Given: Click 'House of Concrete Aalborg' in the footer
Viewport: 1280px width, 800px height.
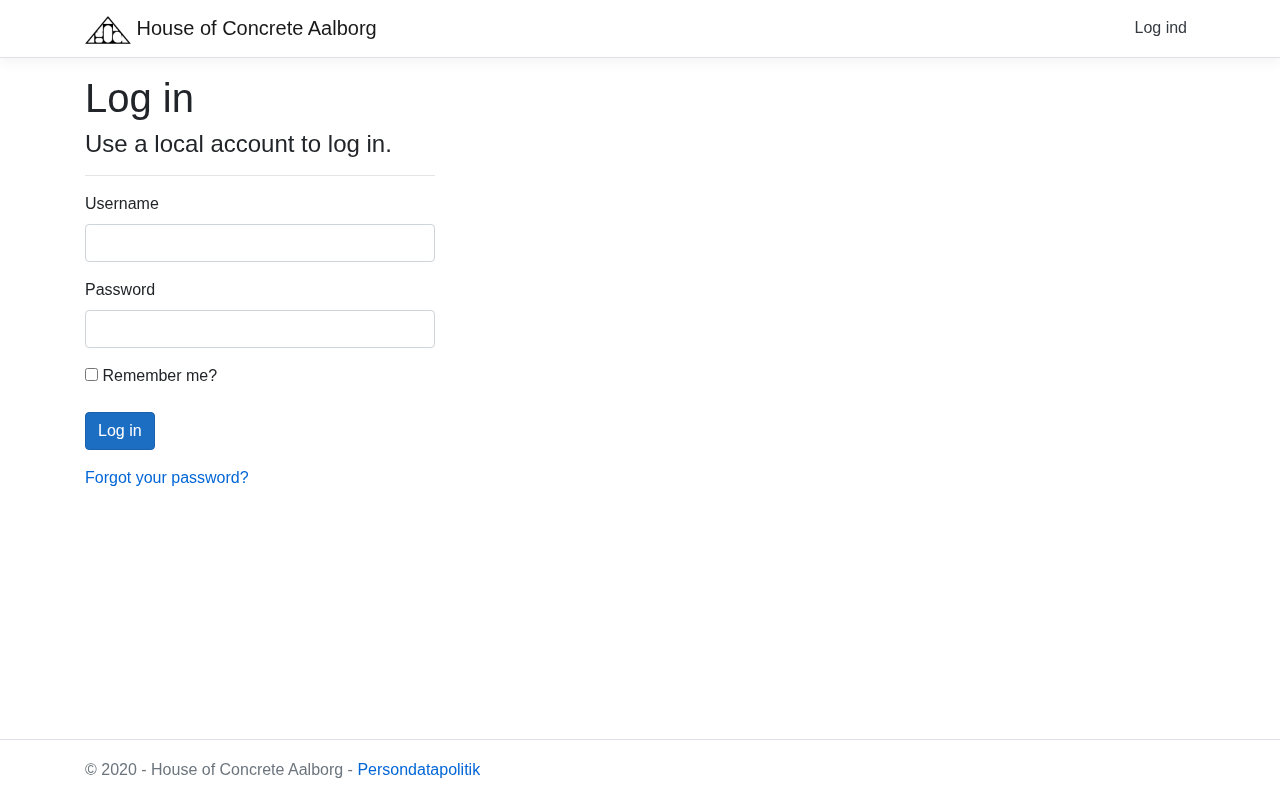Looking at the screenshot, I should point(247,770).
